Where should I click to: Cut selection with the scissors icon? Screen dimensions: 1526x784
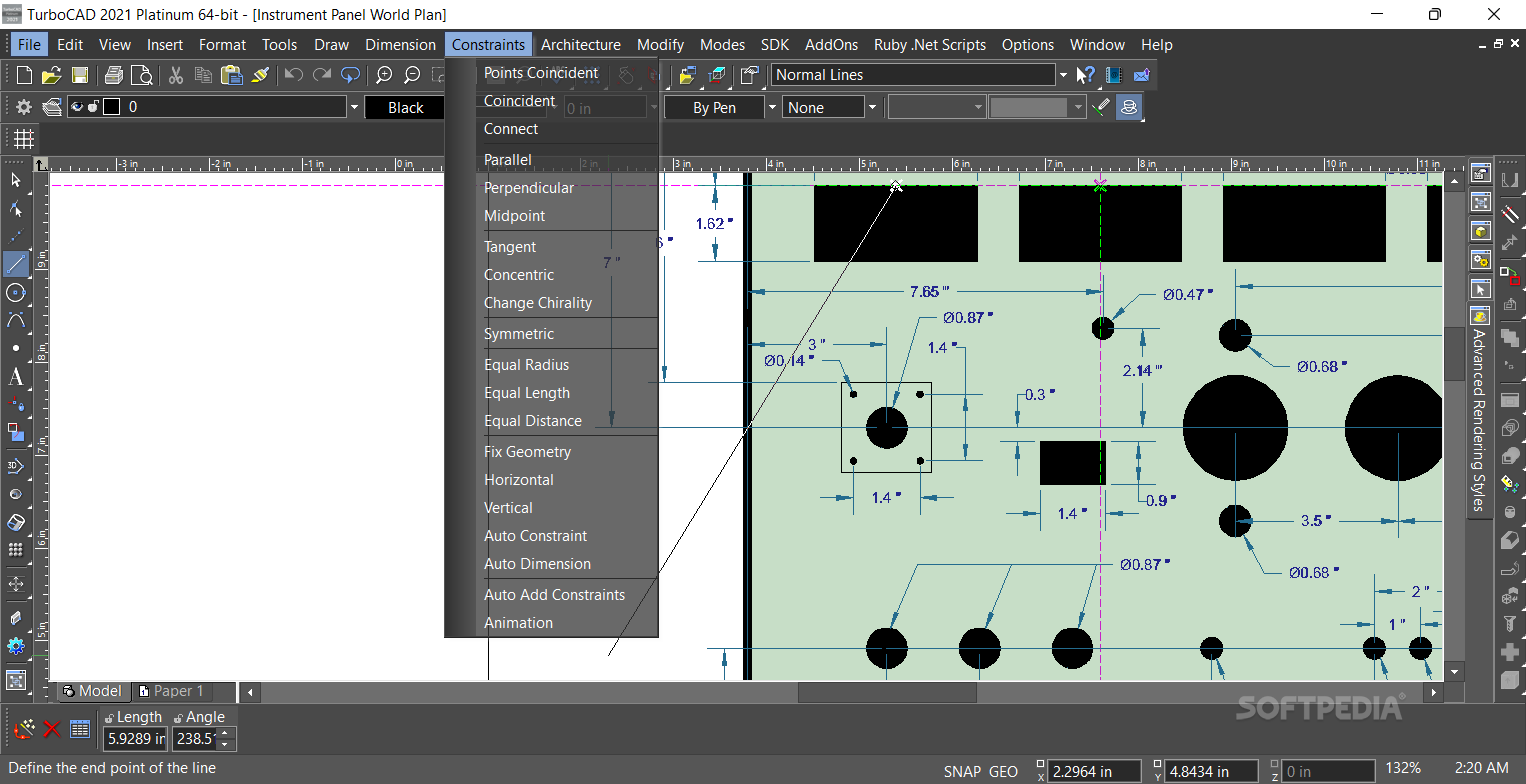coord(176,75)
